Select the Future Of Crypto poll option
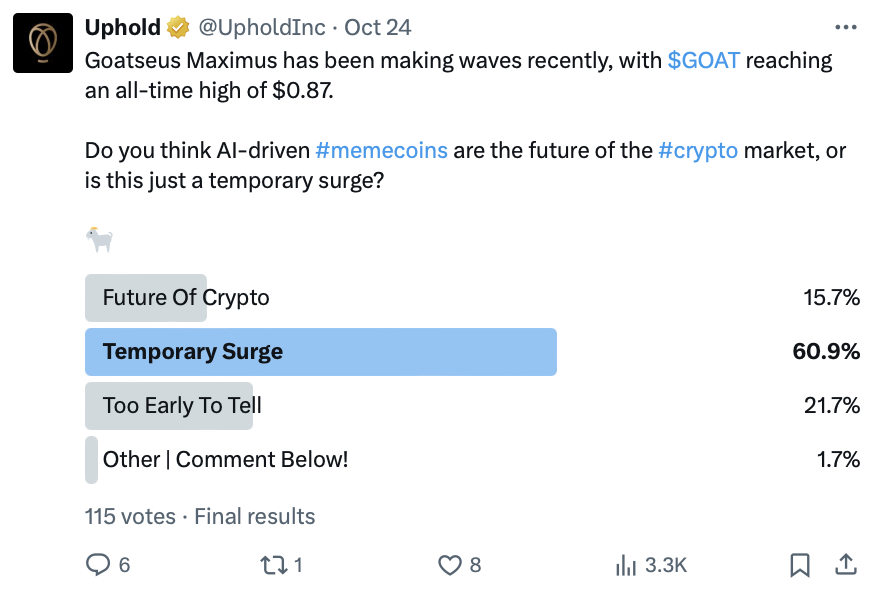 pyautogui.click(x=472, y=297)
